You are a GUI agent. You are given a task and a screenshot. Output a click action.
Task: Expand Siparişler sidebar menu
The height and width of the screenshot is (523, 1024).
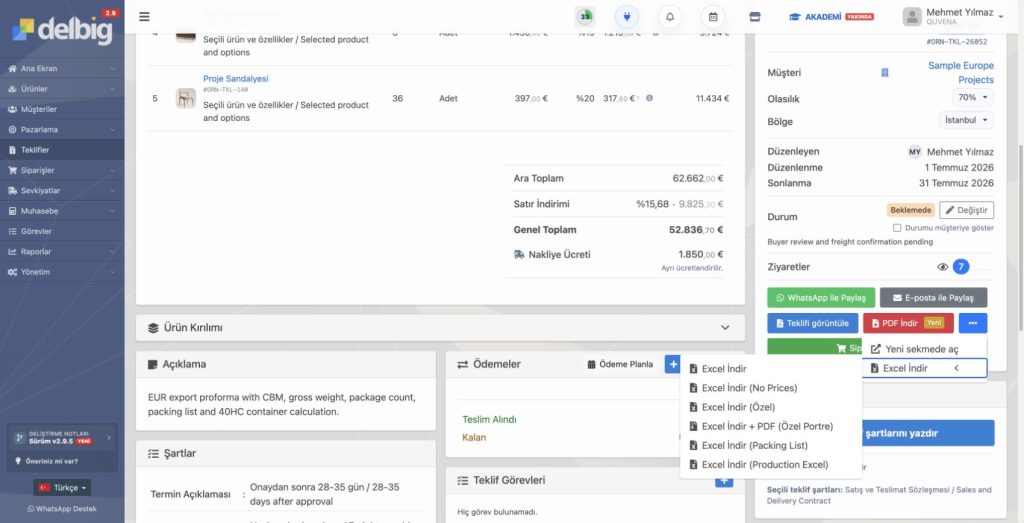point(62,170)
